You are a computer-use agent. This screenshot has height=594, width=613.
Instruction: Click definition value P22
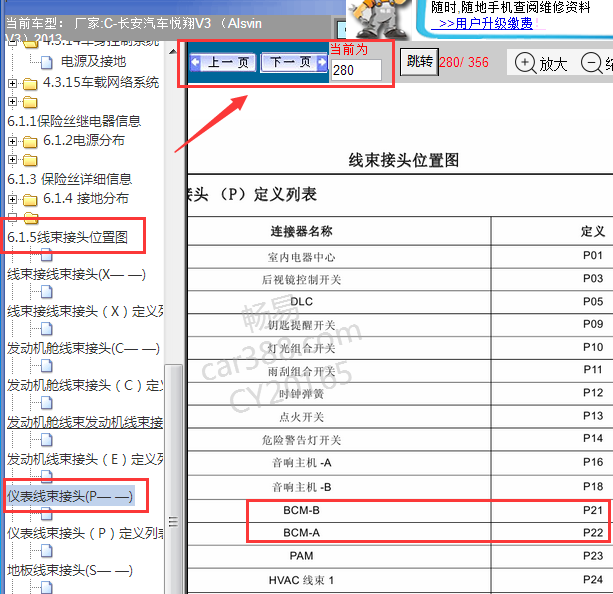click(593, 533)
